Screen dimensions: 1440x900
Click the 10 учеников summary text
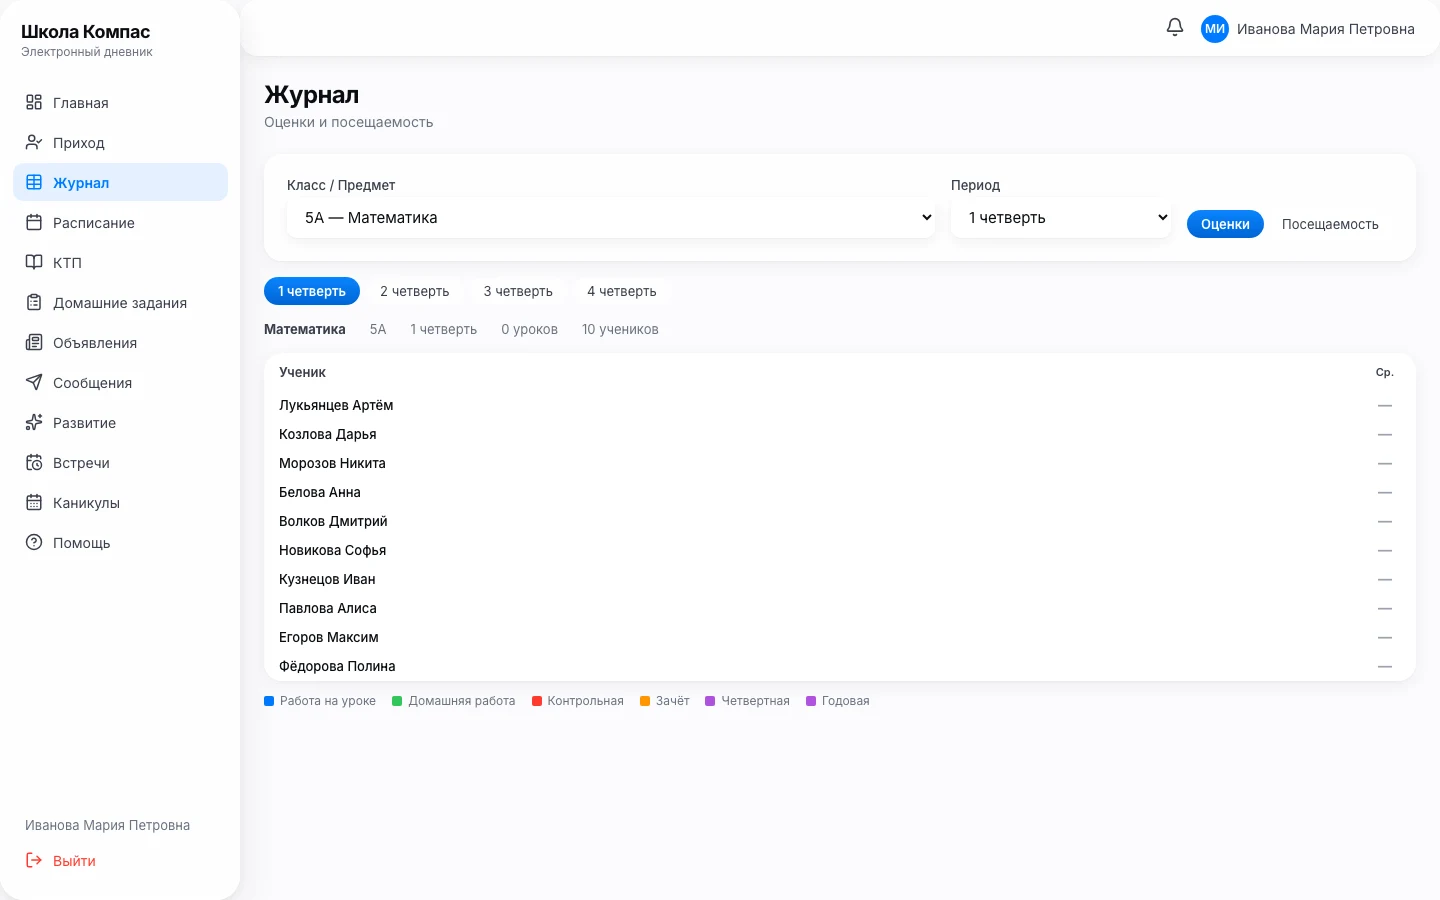coord(620,329)
